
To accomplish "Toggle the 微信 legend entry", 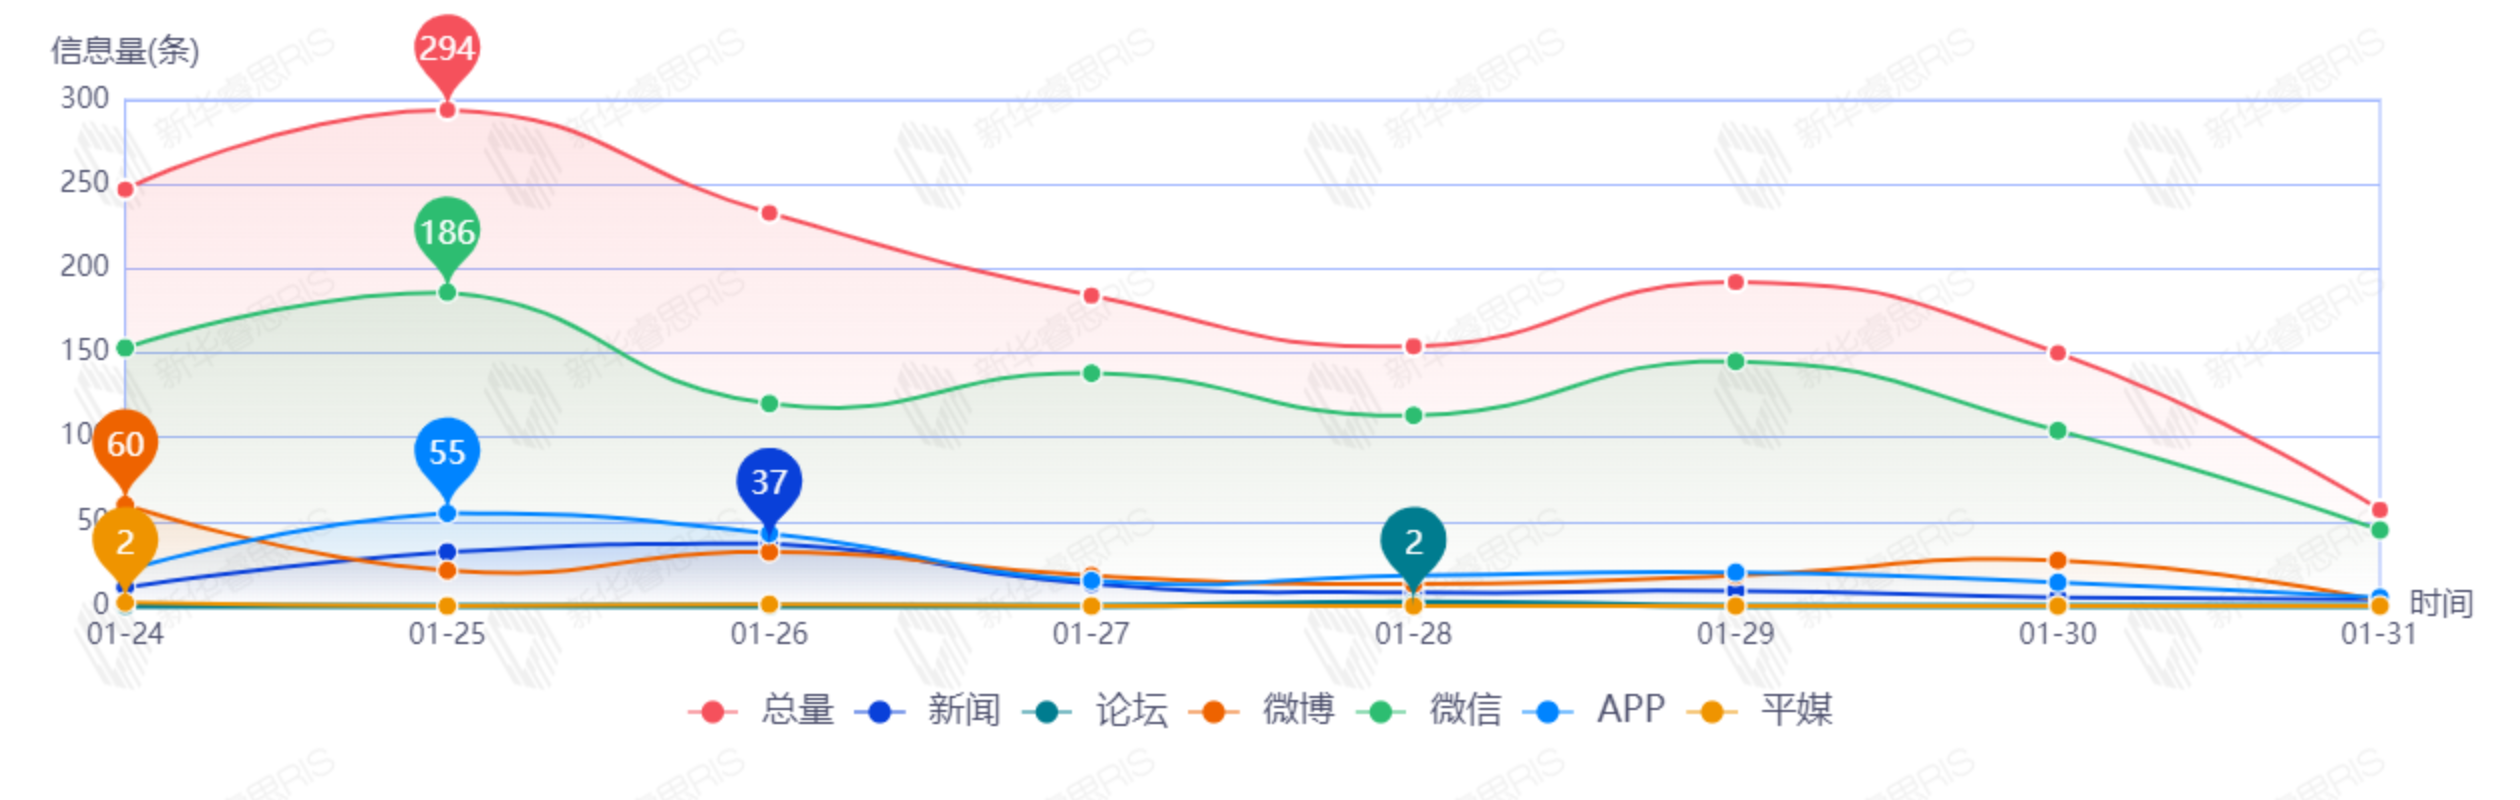I will pyautogui.click(x=1431, y=710).
